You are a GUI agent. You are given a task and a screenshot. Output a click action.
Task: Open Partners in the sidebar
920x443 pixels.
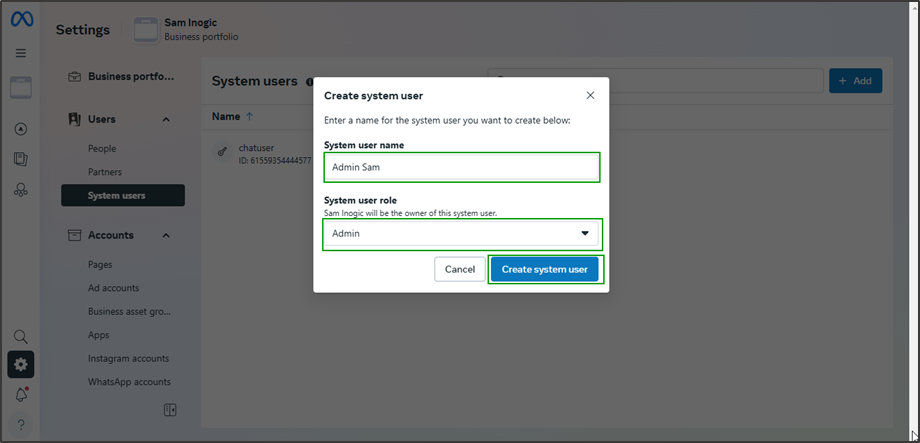(x=105, y=172)
